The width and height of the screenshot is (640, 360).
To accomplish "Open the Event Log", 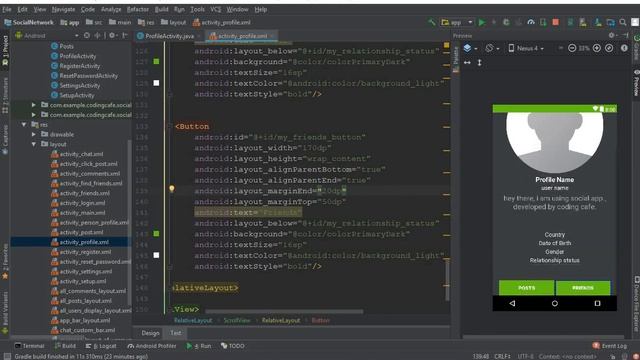I will click(x=609, y=346).
